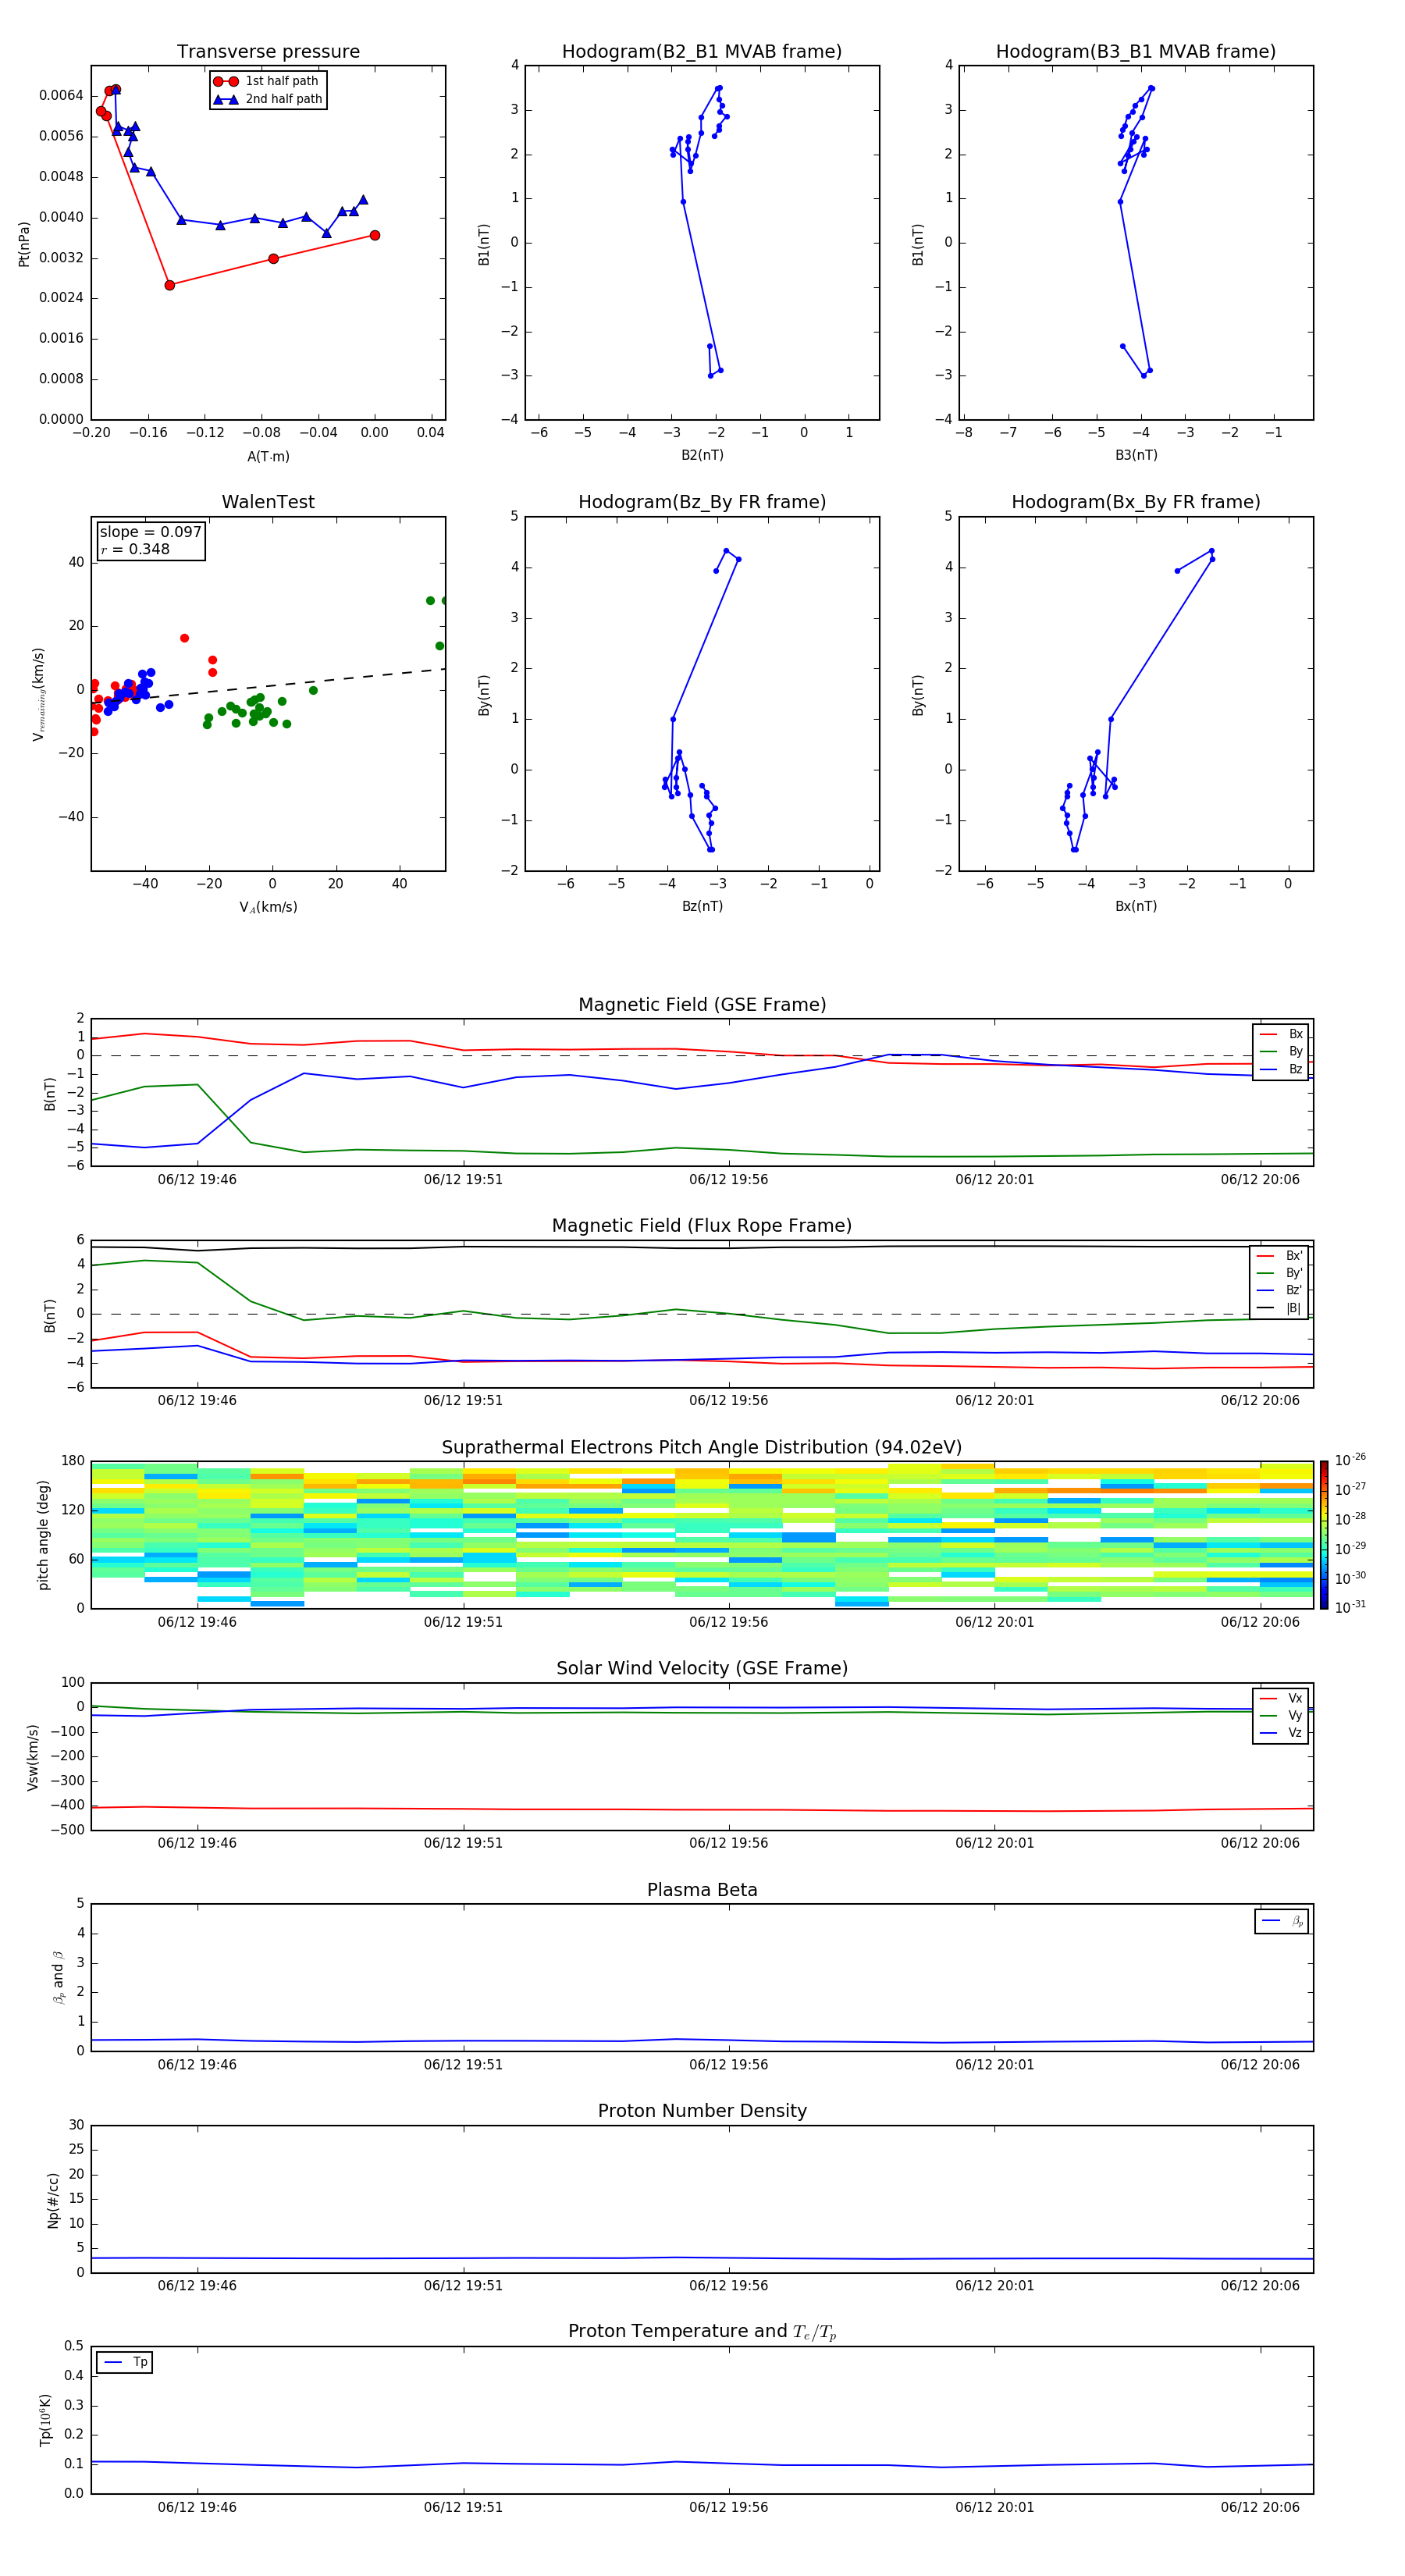Click the "Plasma Beta" plot title
The width and height of the screenshot is (1405, 2576).
pos(702,1890)
